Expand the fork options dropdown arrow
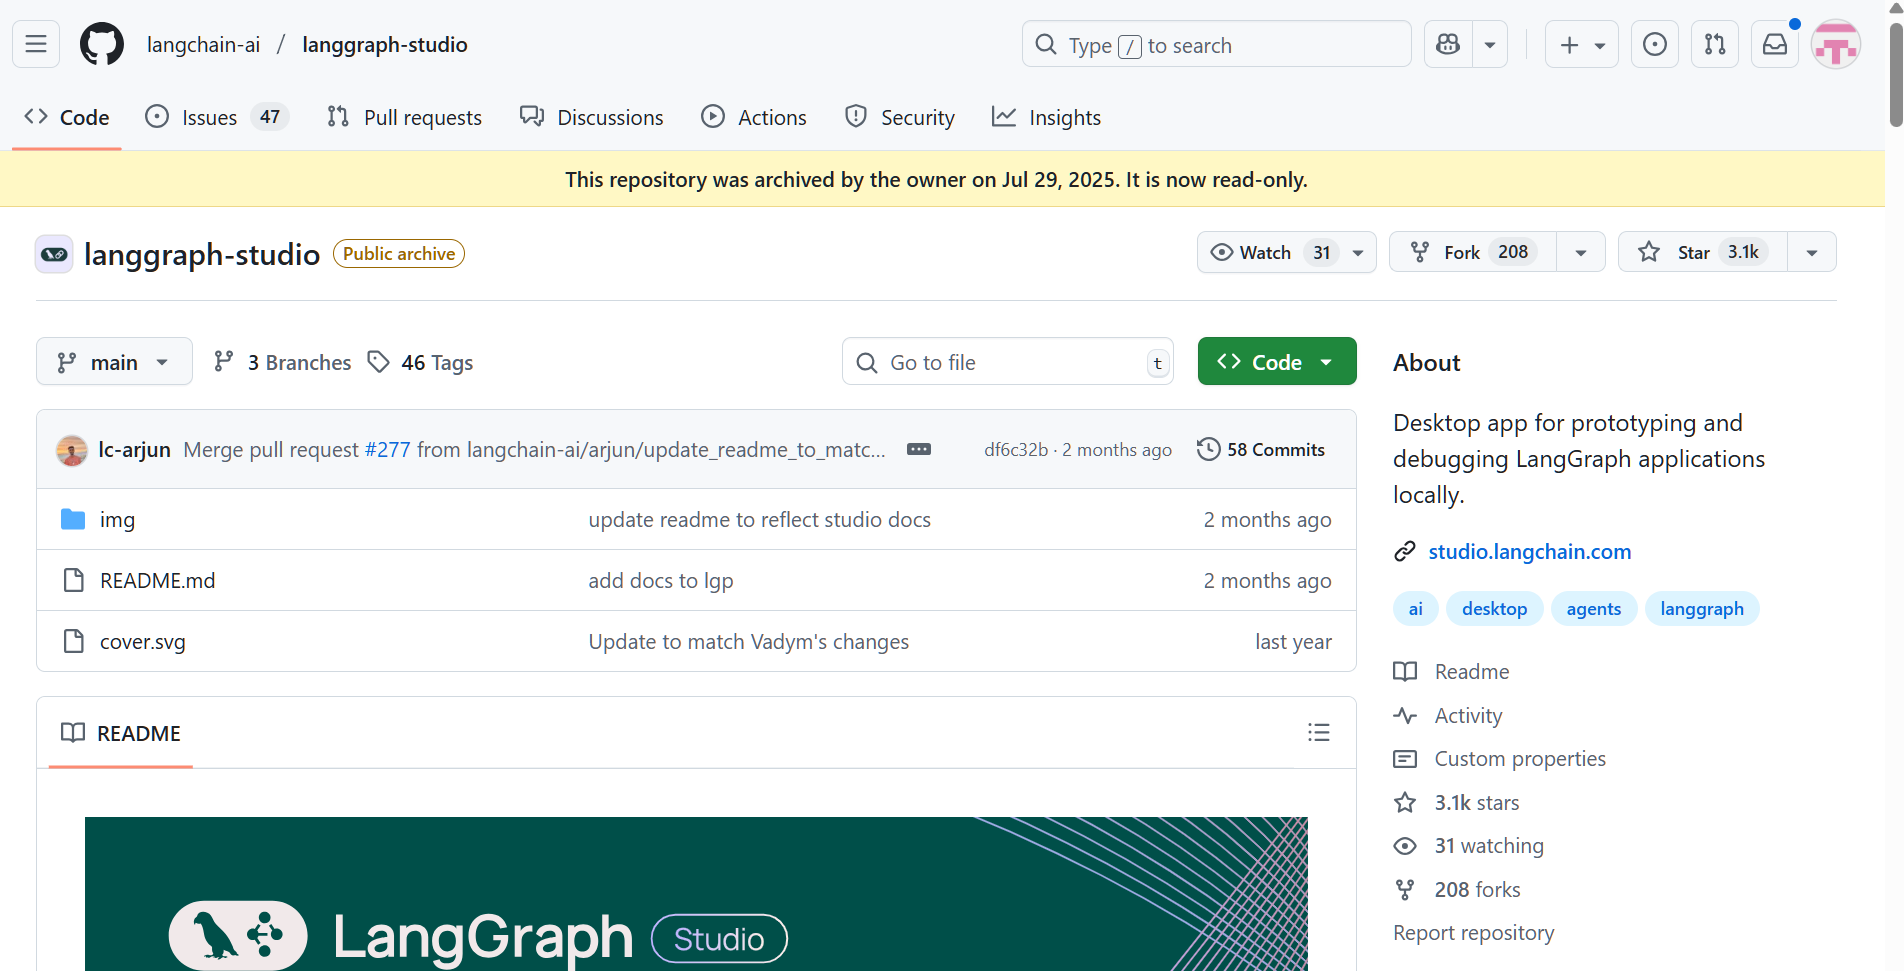The width and height of the screenshot is (1904, 971). pos(1581,252)
